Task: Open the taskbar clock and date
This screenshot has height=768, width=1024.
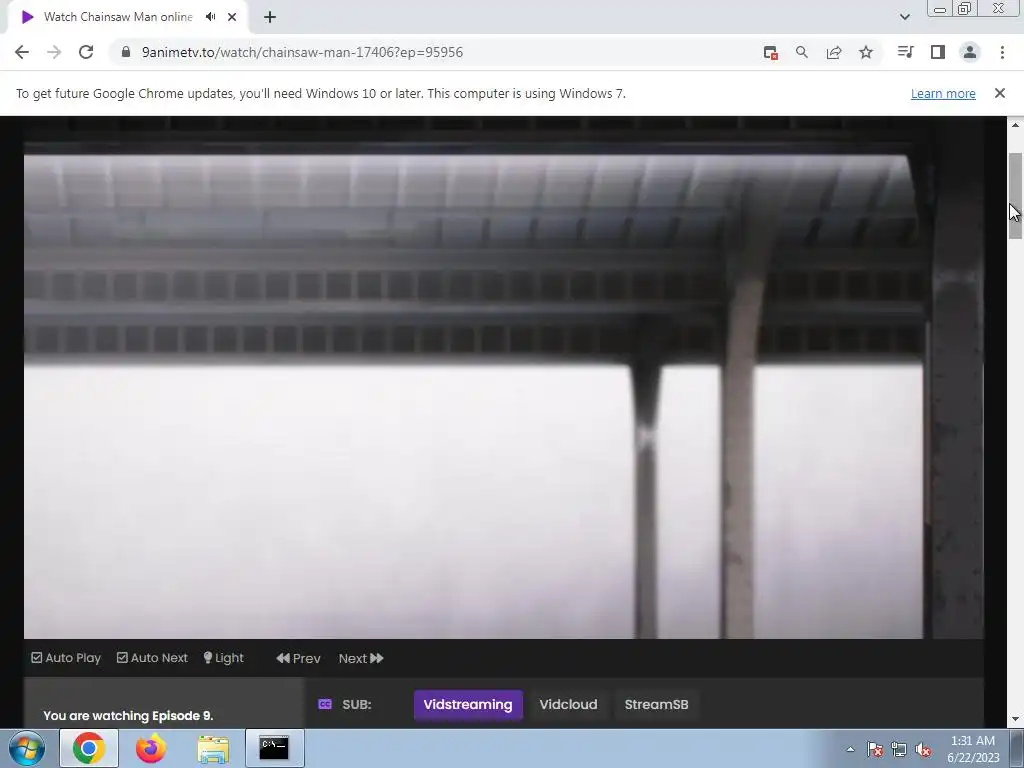Action: tap(973, 749)
